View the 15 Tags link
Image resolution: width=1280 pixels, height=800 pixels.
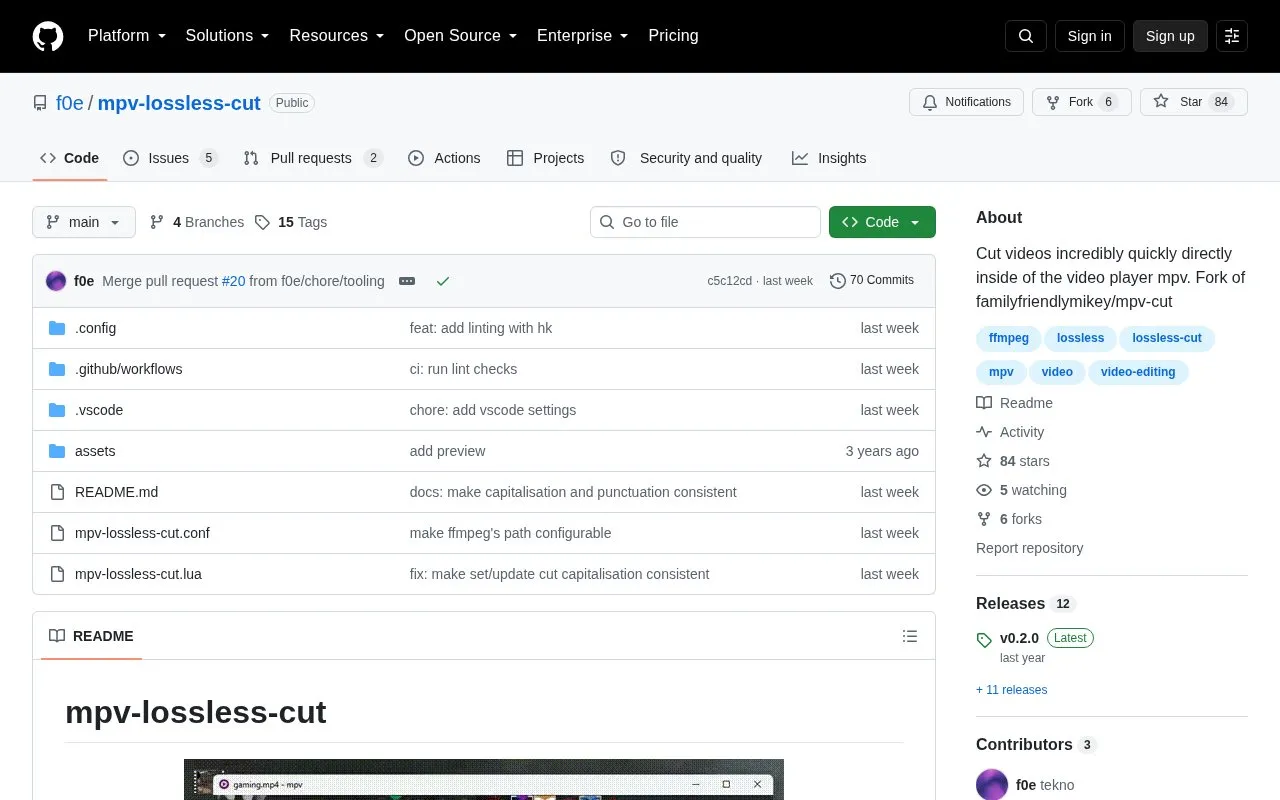pos(291,222)
